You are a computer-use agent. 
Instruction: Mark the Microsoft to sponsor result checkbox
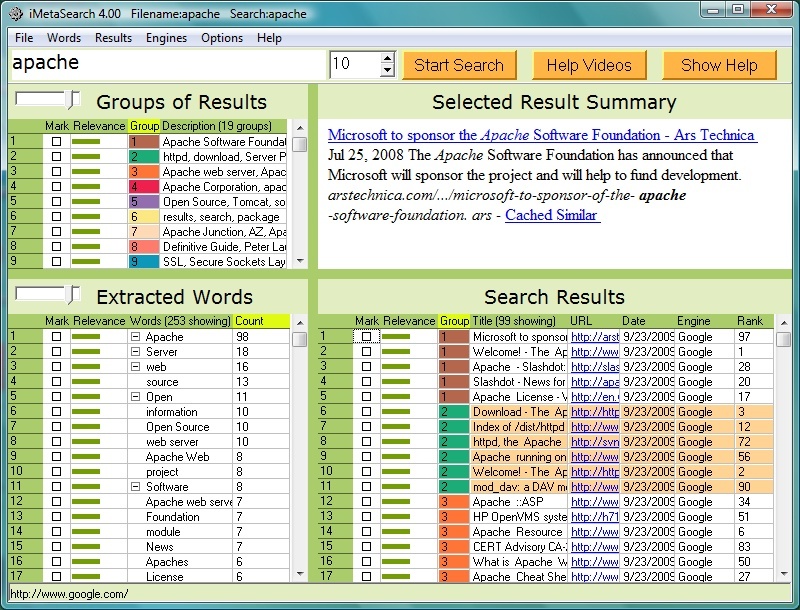366,337
